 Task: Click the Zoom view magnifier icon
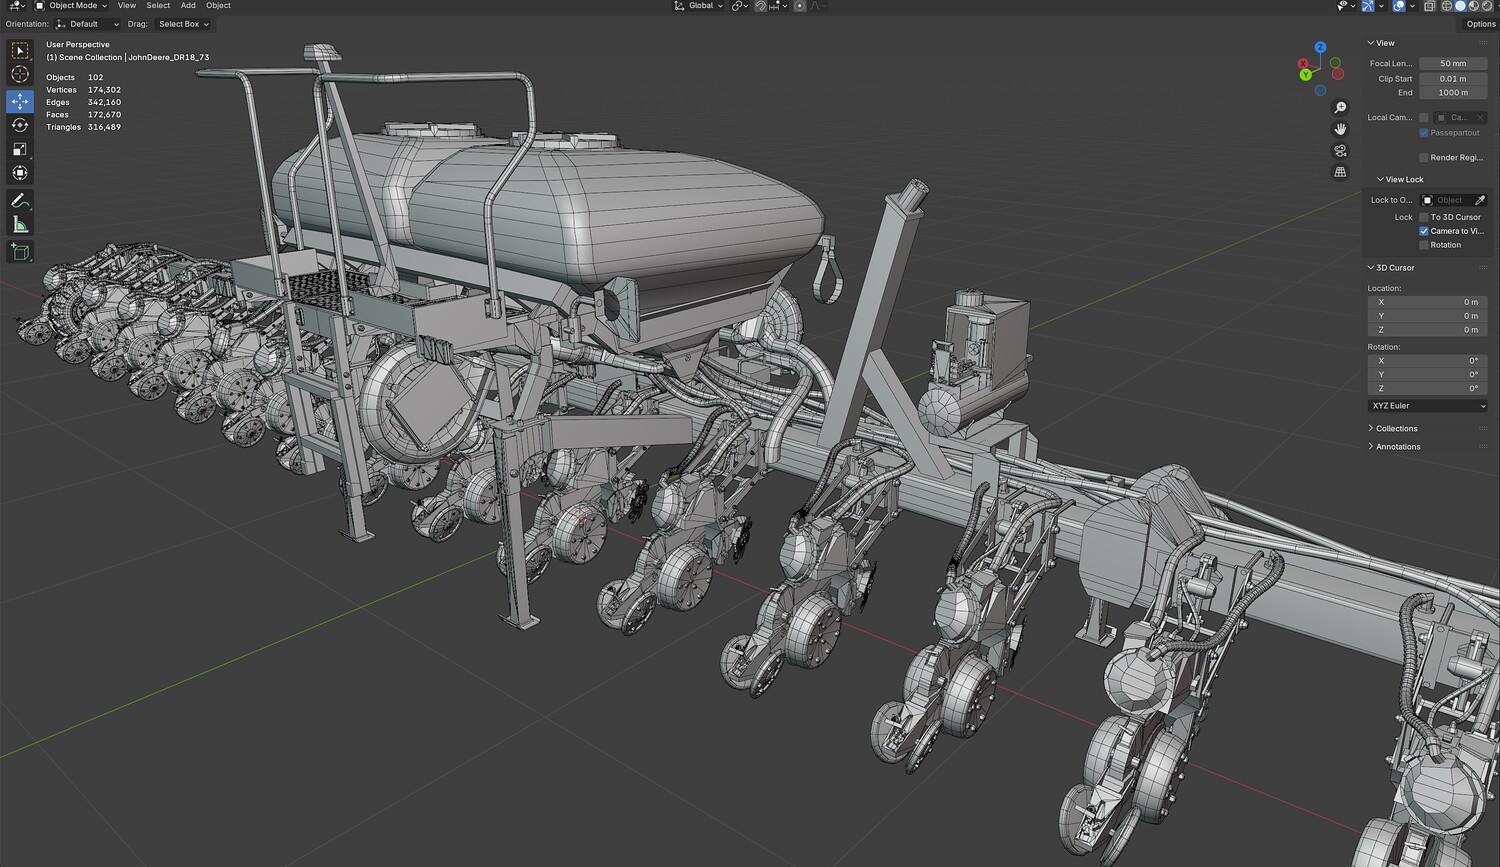[x=1341, y=108]
